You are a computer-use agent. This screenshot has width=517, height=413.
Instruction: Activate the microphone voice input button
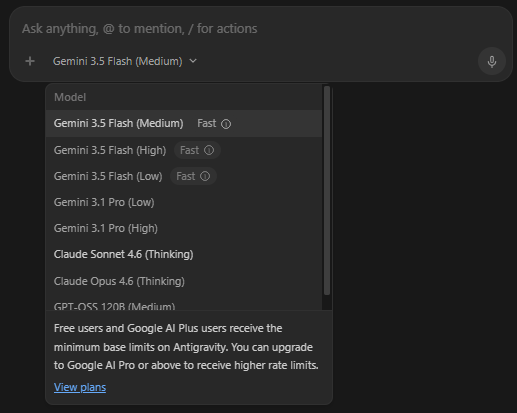(x=492, y=61)
